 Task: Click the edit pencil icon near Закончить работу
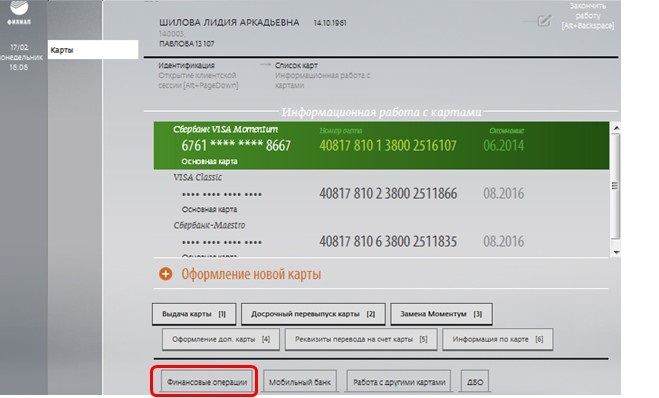pyautogui.click(x=544, y=21)
